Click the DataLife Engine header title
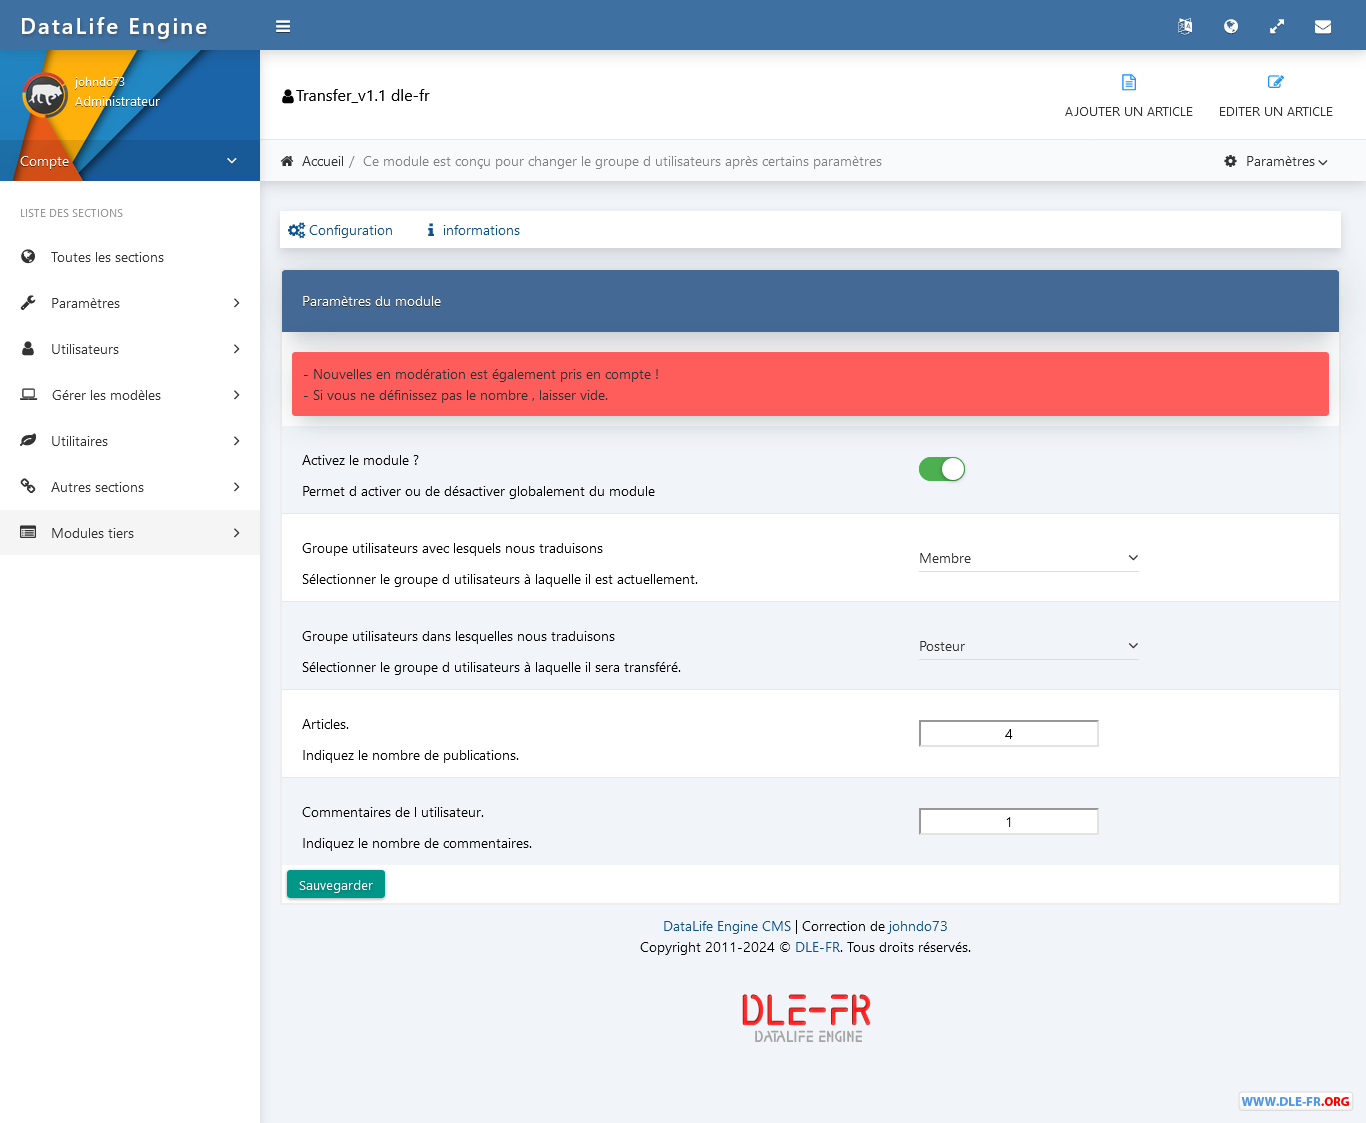 (114, 27)
